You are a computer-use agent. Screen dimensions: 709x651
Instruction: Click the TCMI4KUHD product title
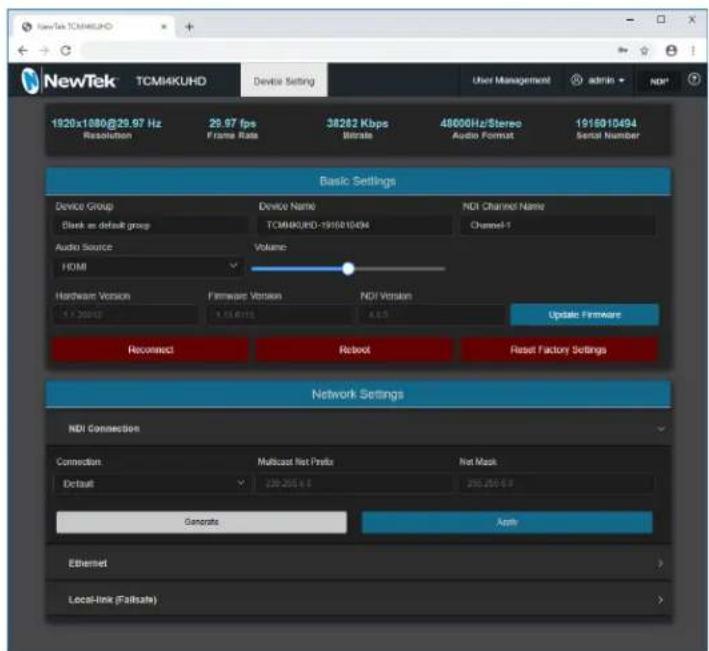tap(171, 81)
